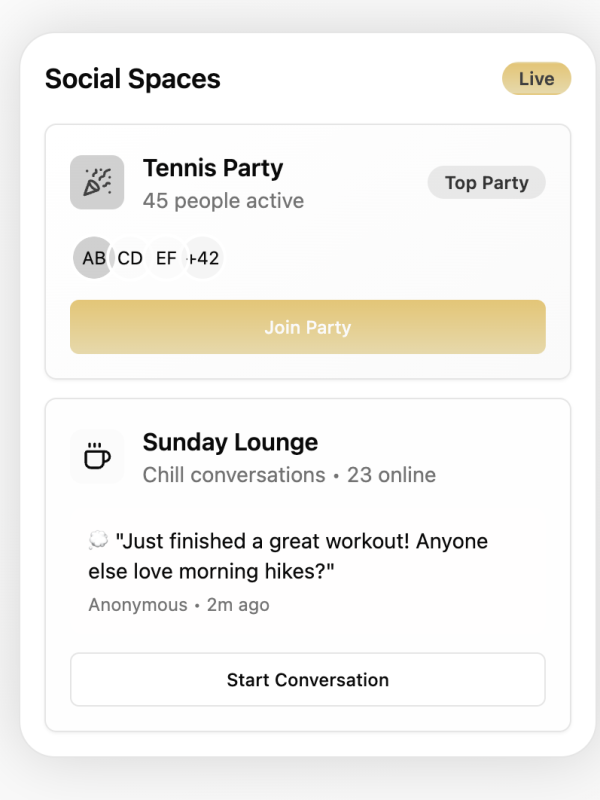Click the 23 online count

click(391, 475)
